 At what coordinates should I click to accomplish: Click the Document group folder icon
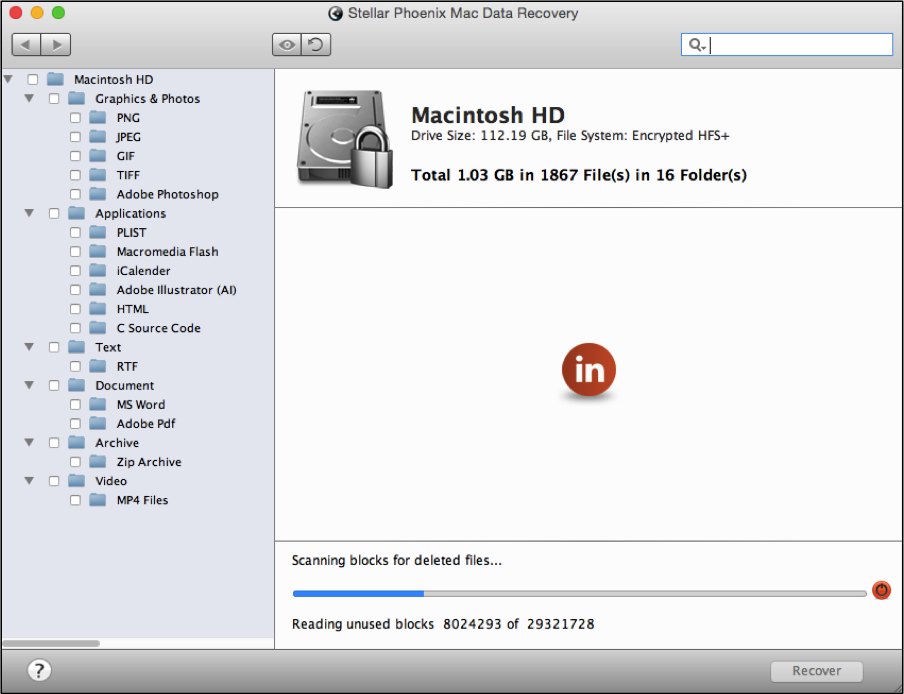[77, 384]
